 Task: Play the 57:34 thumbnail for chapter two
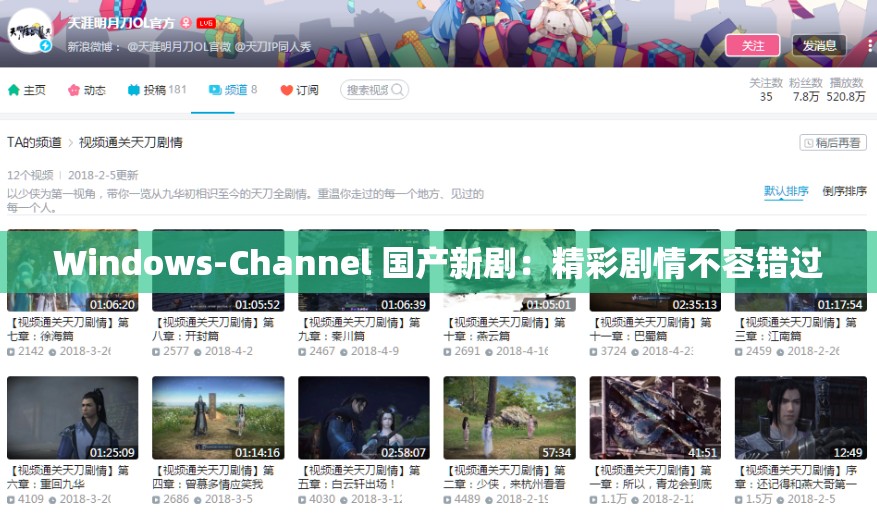(x=510, y=418)
